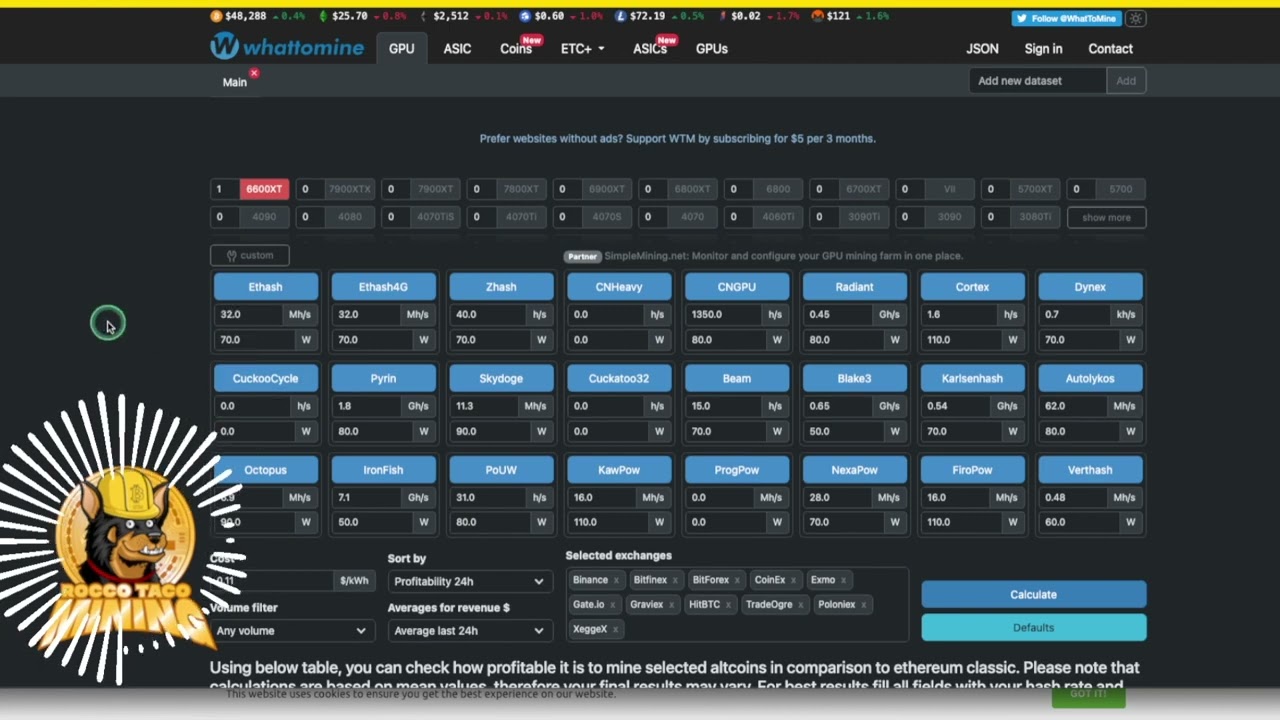Image resolution: width=1280 pixels, height=720 pixels.
Task: Open the Sign in link
Action: click(1043, 48)
